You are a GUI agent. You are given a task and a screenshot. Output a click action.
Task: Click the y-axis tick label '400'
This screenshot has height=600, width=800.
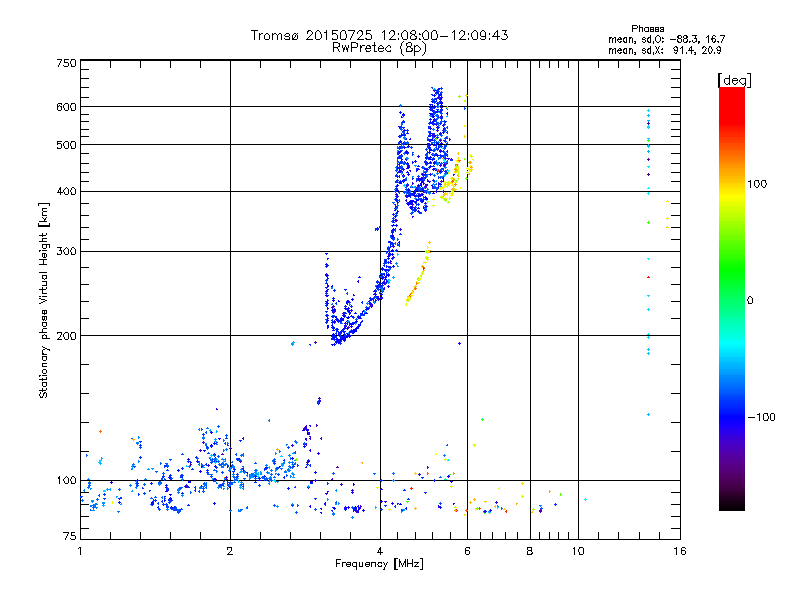click(66, 191)
